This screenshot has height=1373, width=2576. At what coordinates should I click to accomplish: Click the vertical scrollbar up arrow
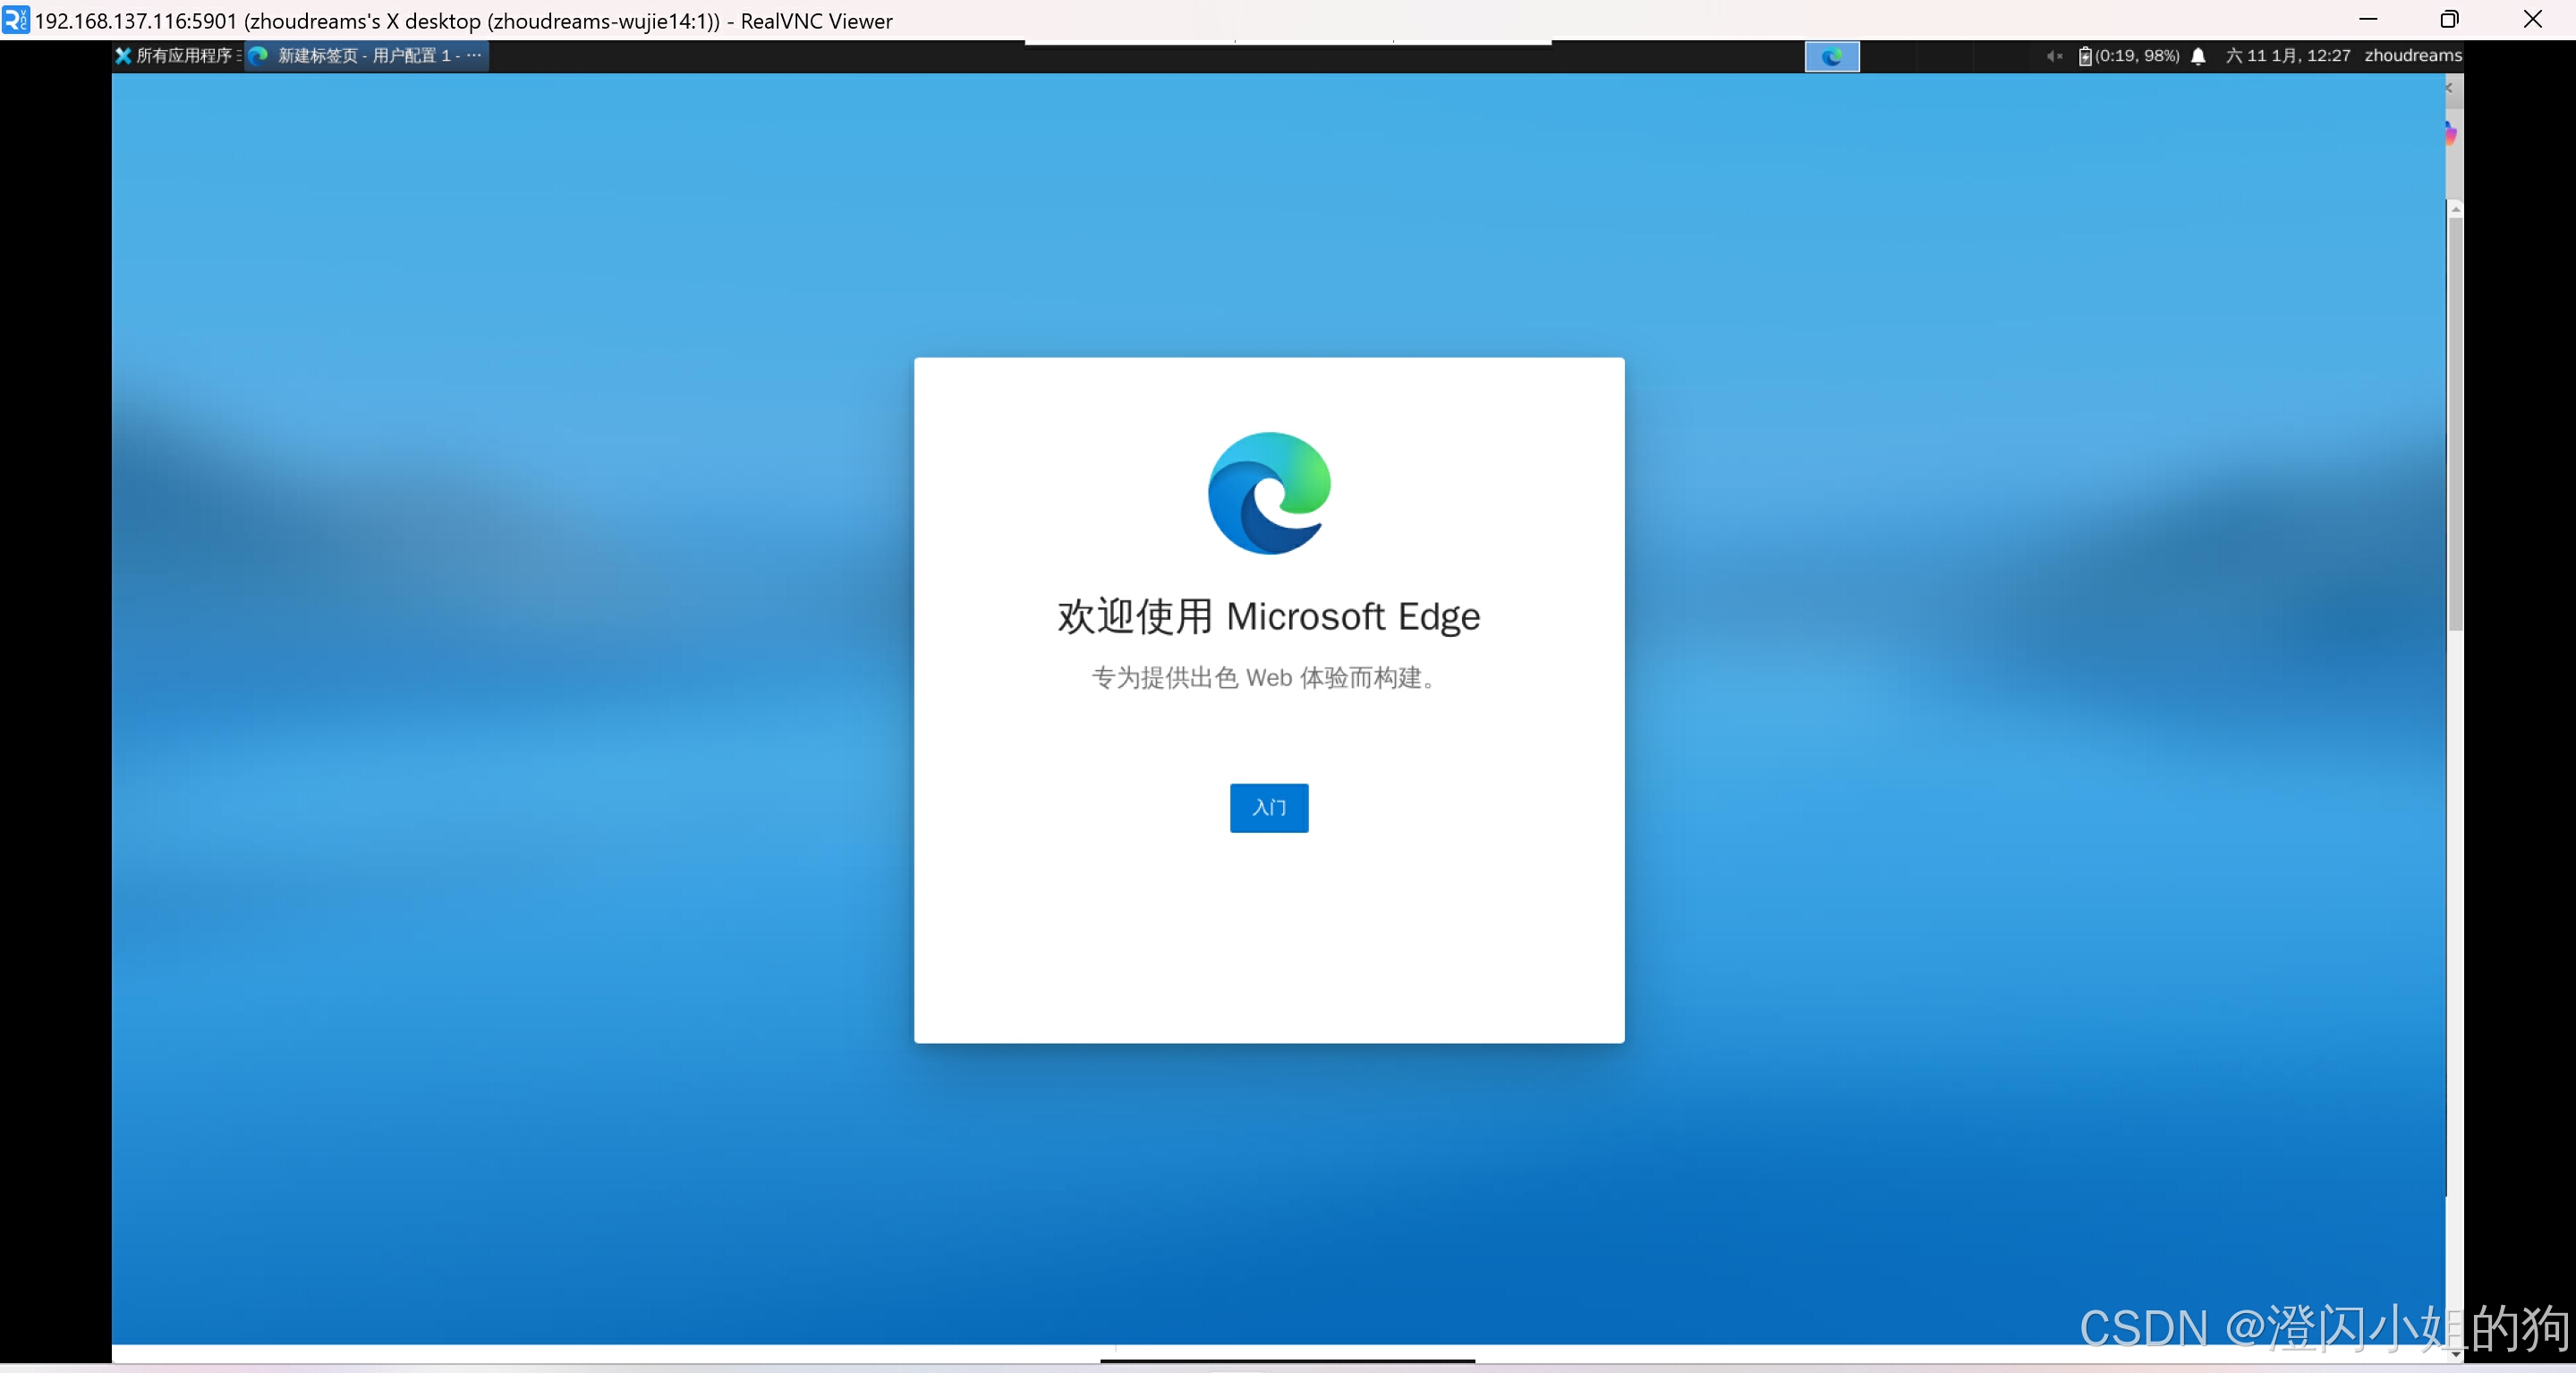pos(2455,209)
